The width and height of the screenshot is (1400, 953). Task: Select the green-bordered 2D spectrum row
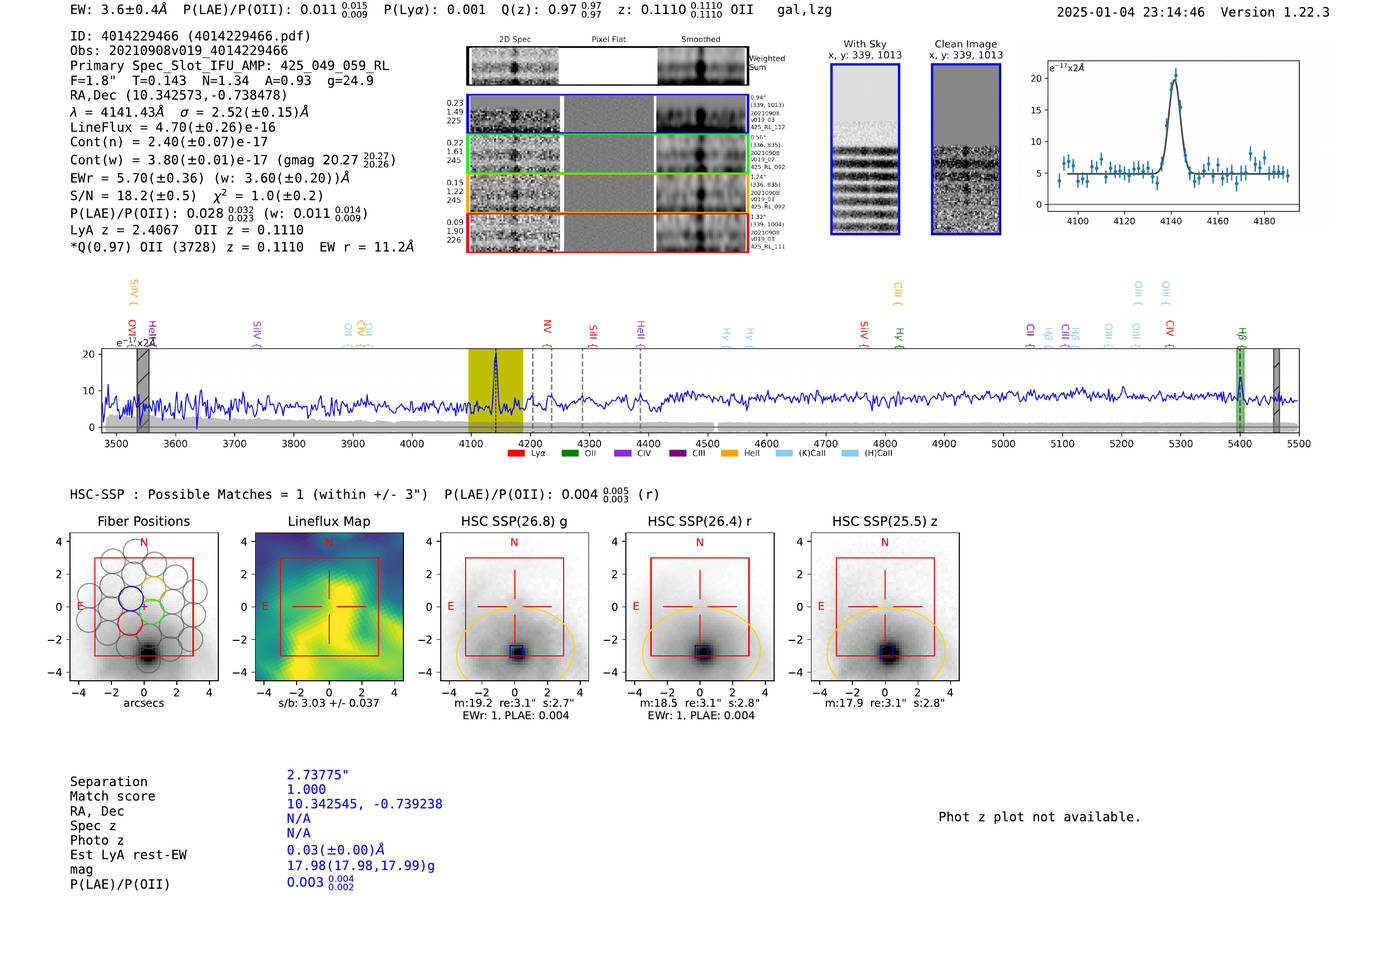tap(608, 154)
